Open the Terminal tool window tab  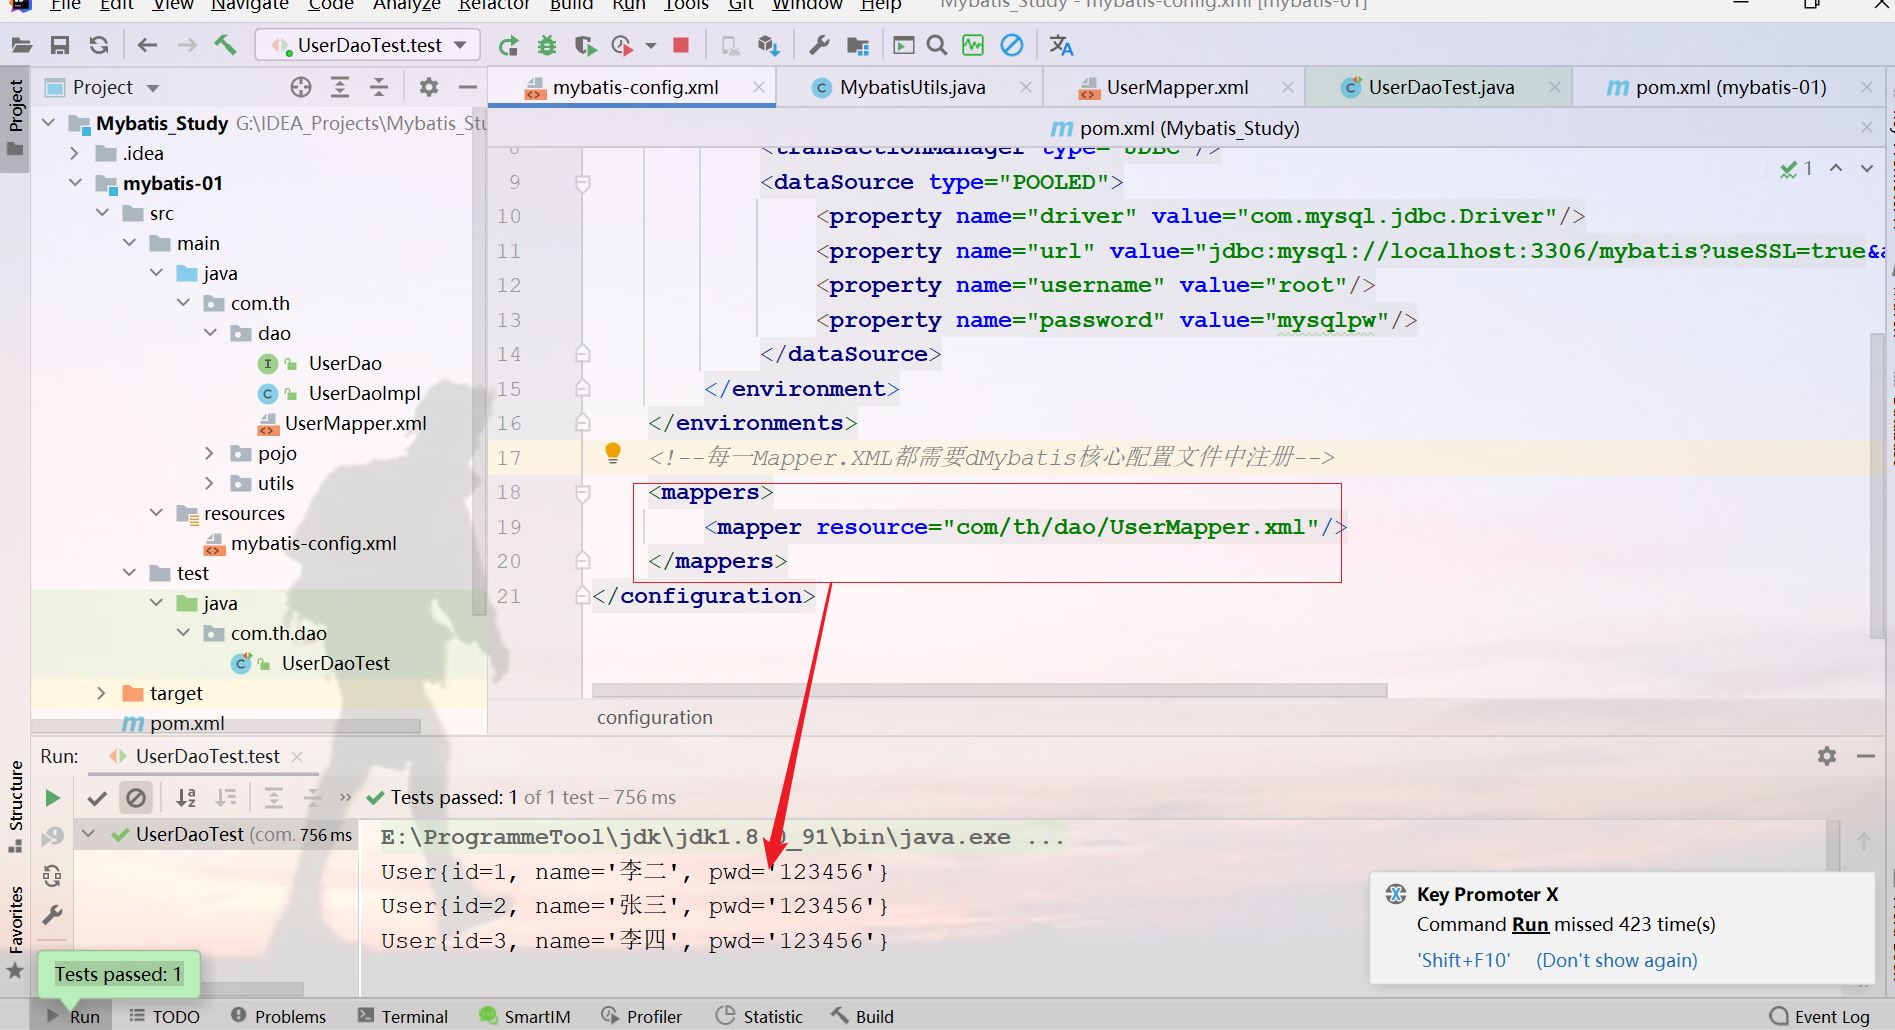[403, 1016]
